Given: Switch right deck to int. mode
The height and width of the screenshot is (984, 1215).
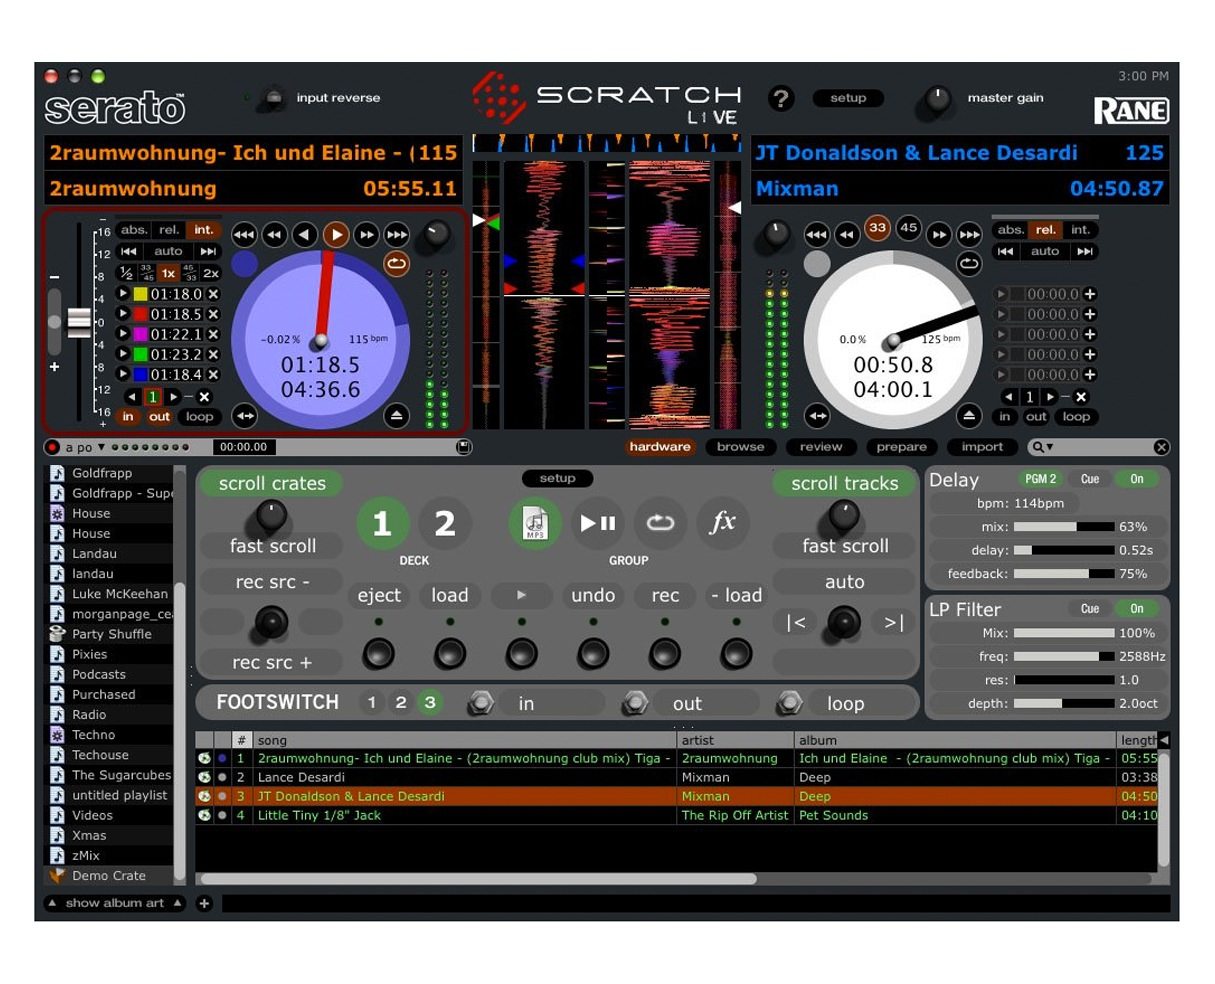Looking at the screenshot, I should (x=1081, y=230).
